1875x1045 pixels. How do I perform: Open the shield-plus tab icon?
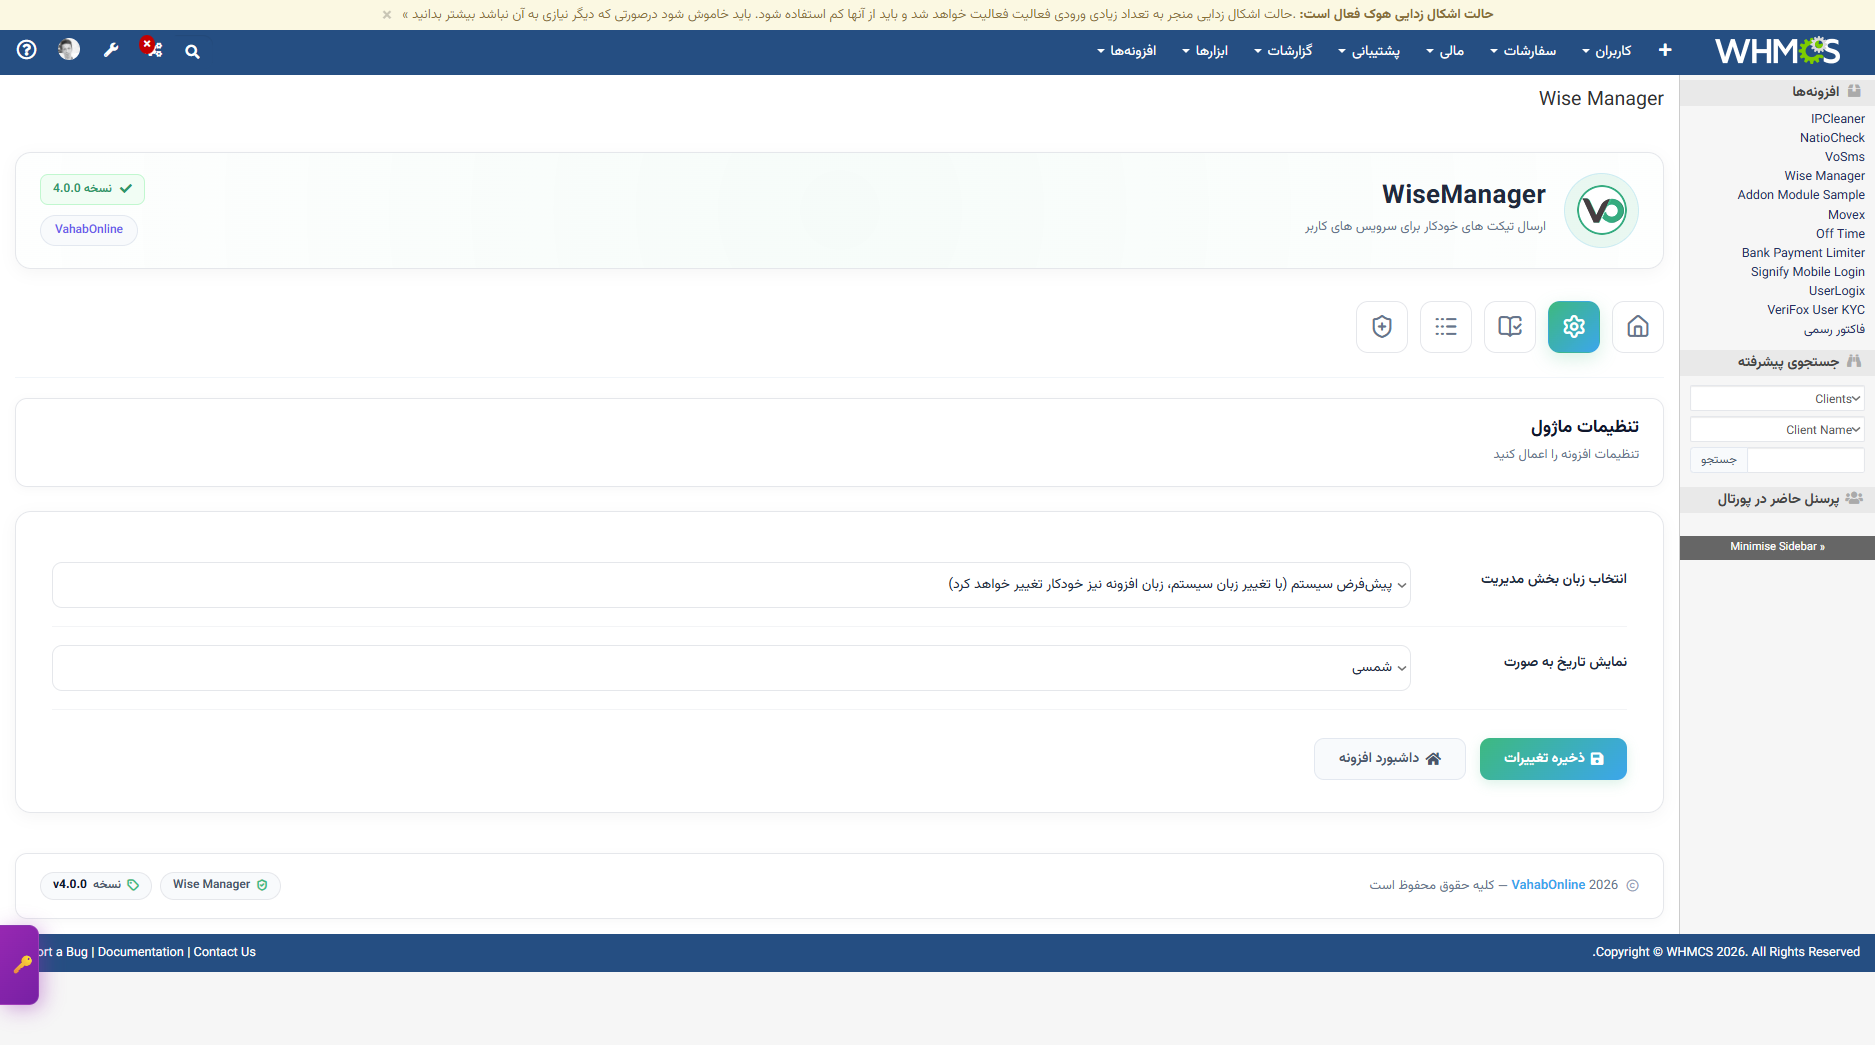point(1382,327)
